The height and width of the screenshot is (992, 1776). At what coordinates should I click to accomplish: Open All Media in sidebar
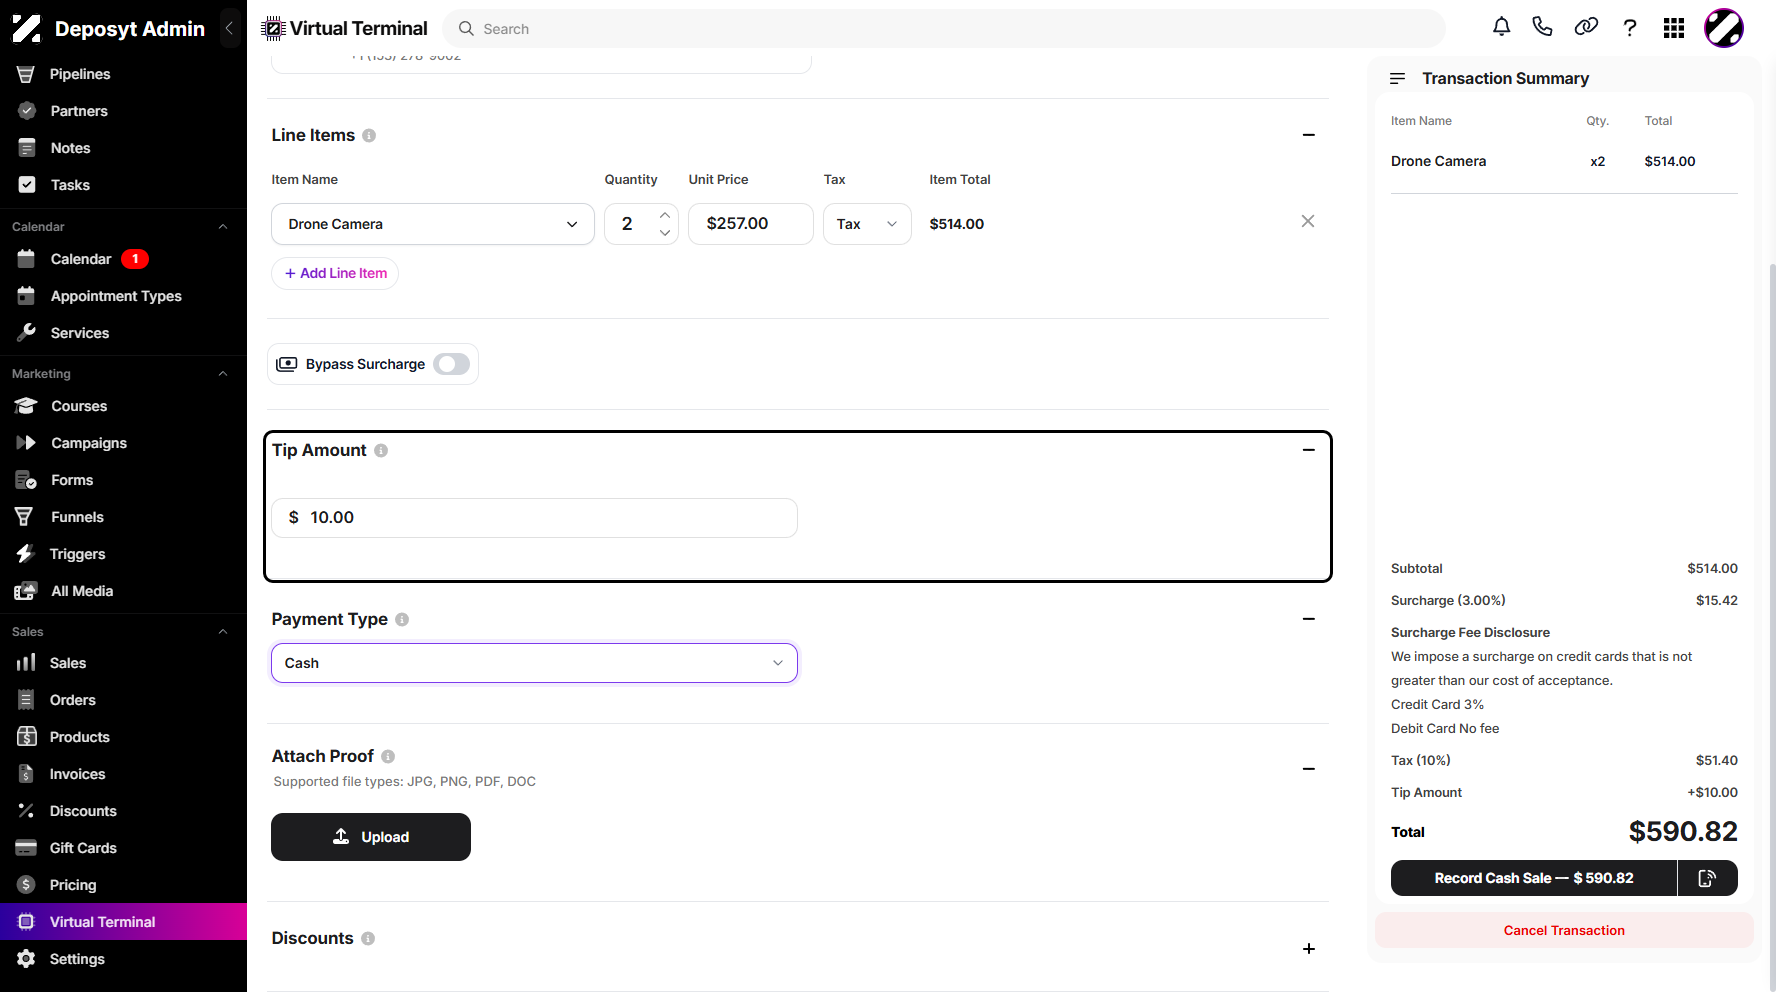[x=123, y=591]
